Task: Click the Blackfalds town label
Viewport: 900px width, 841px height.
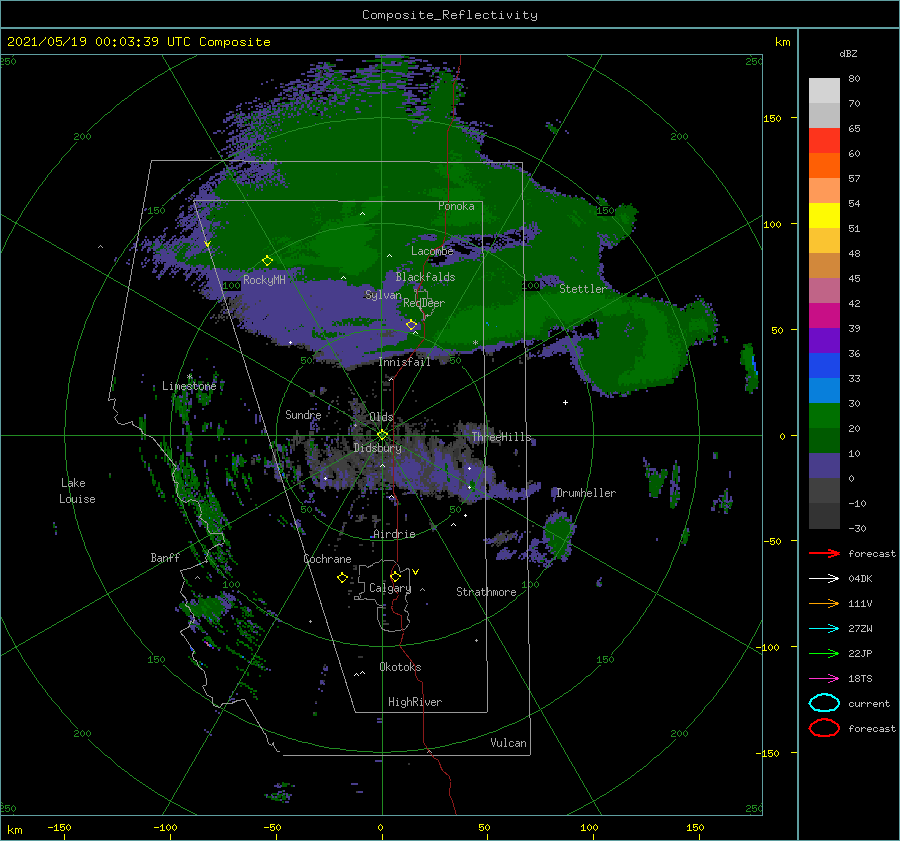Action: tap(425, 277)
